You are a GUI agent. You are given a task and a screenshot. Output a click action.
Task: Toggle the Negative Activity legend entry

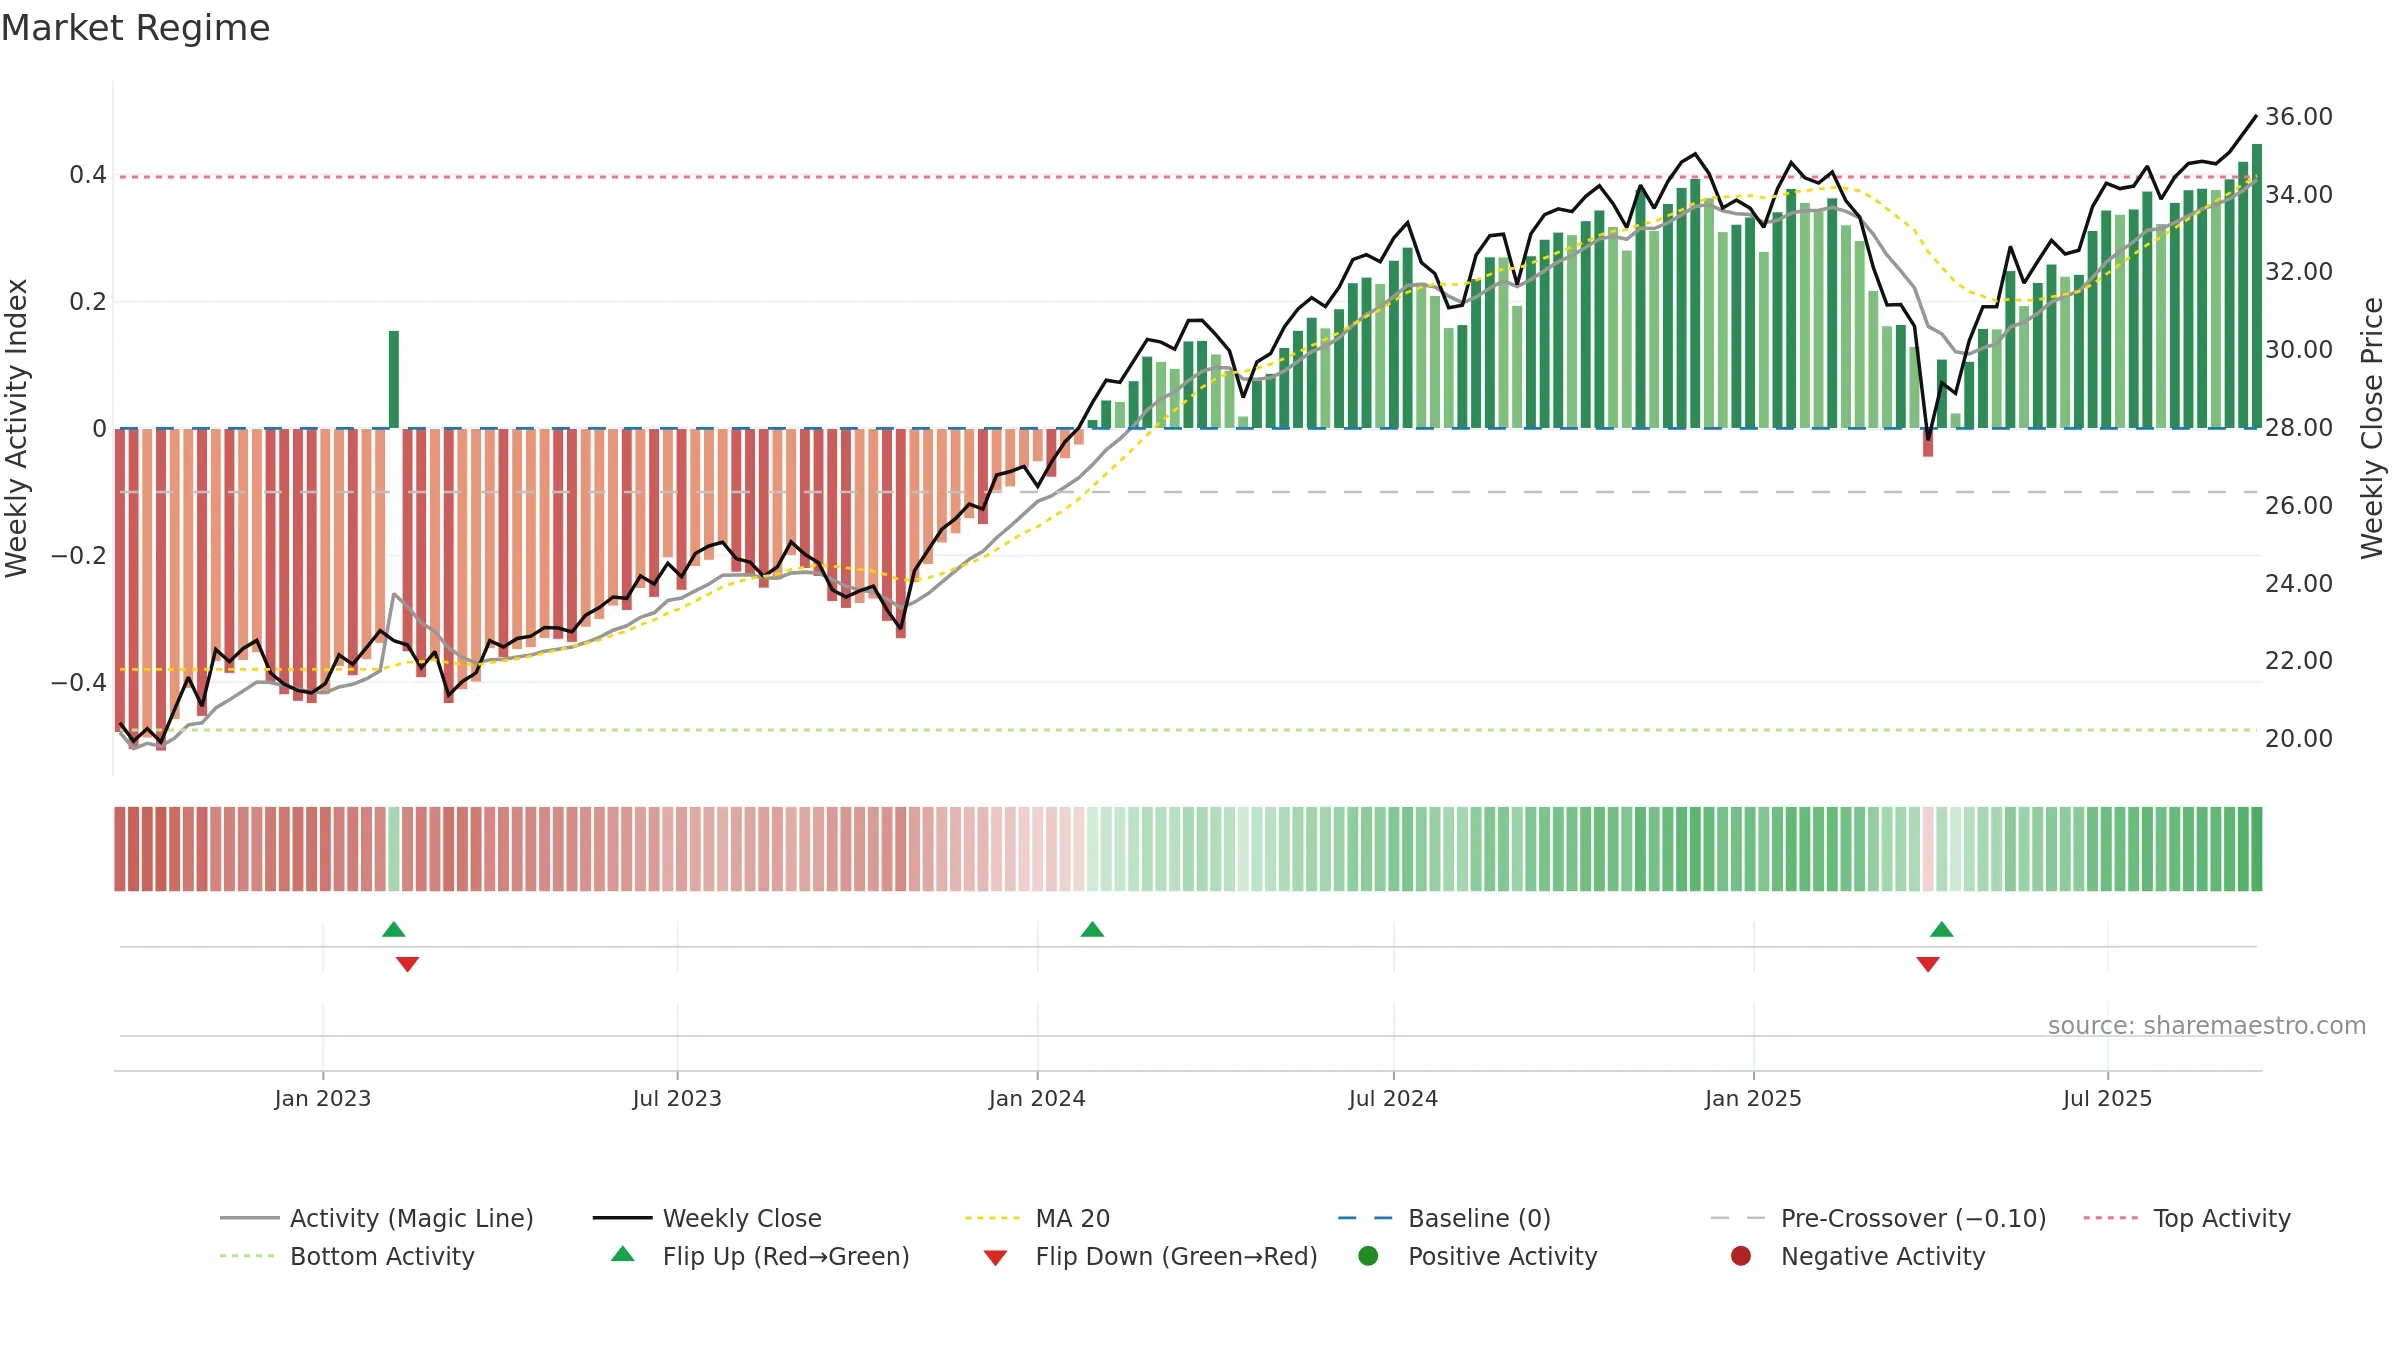point(1858,1256)
